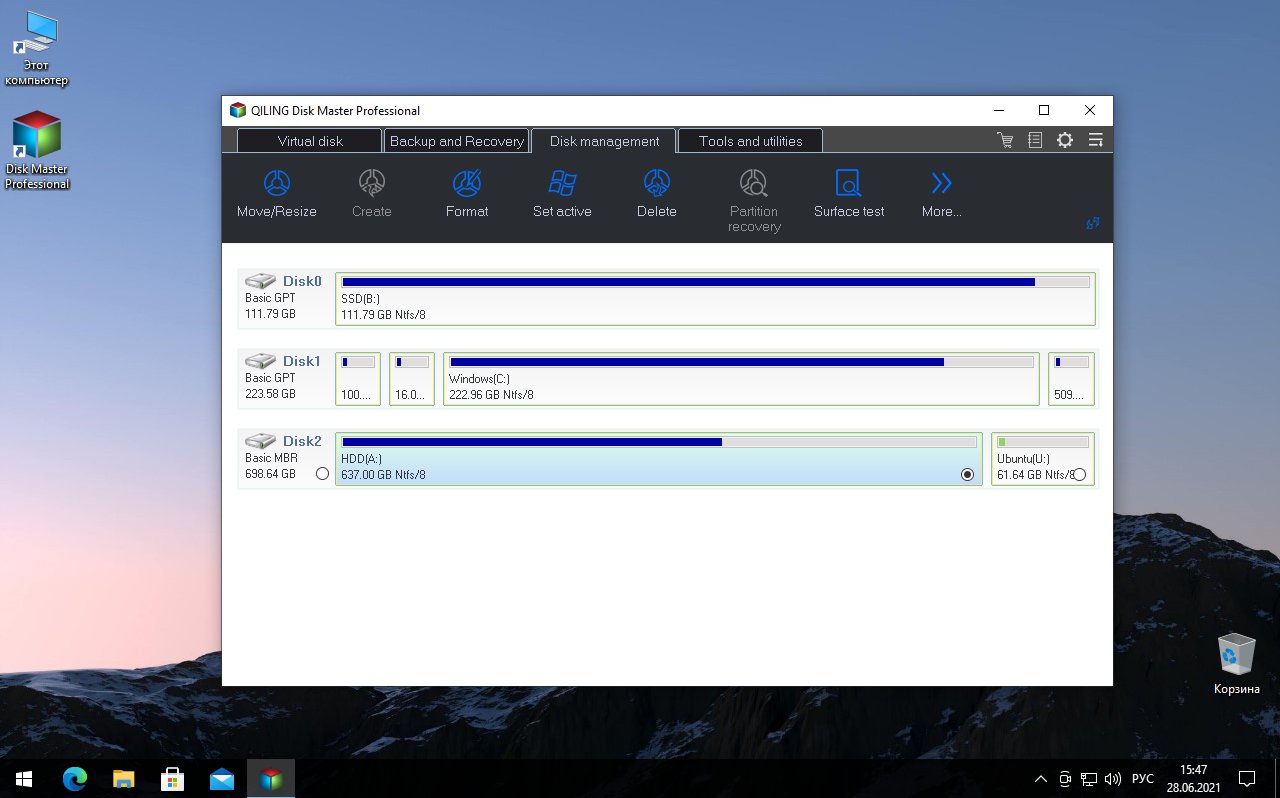
Task: Select the HDD(A:) partition radio button
Action: [967, 475]
